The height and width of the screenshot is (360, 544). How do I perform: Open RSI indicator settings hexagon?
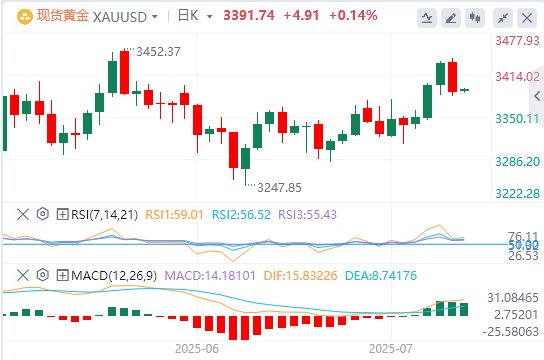43,214
